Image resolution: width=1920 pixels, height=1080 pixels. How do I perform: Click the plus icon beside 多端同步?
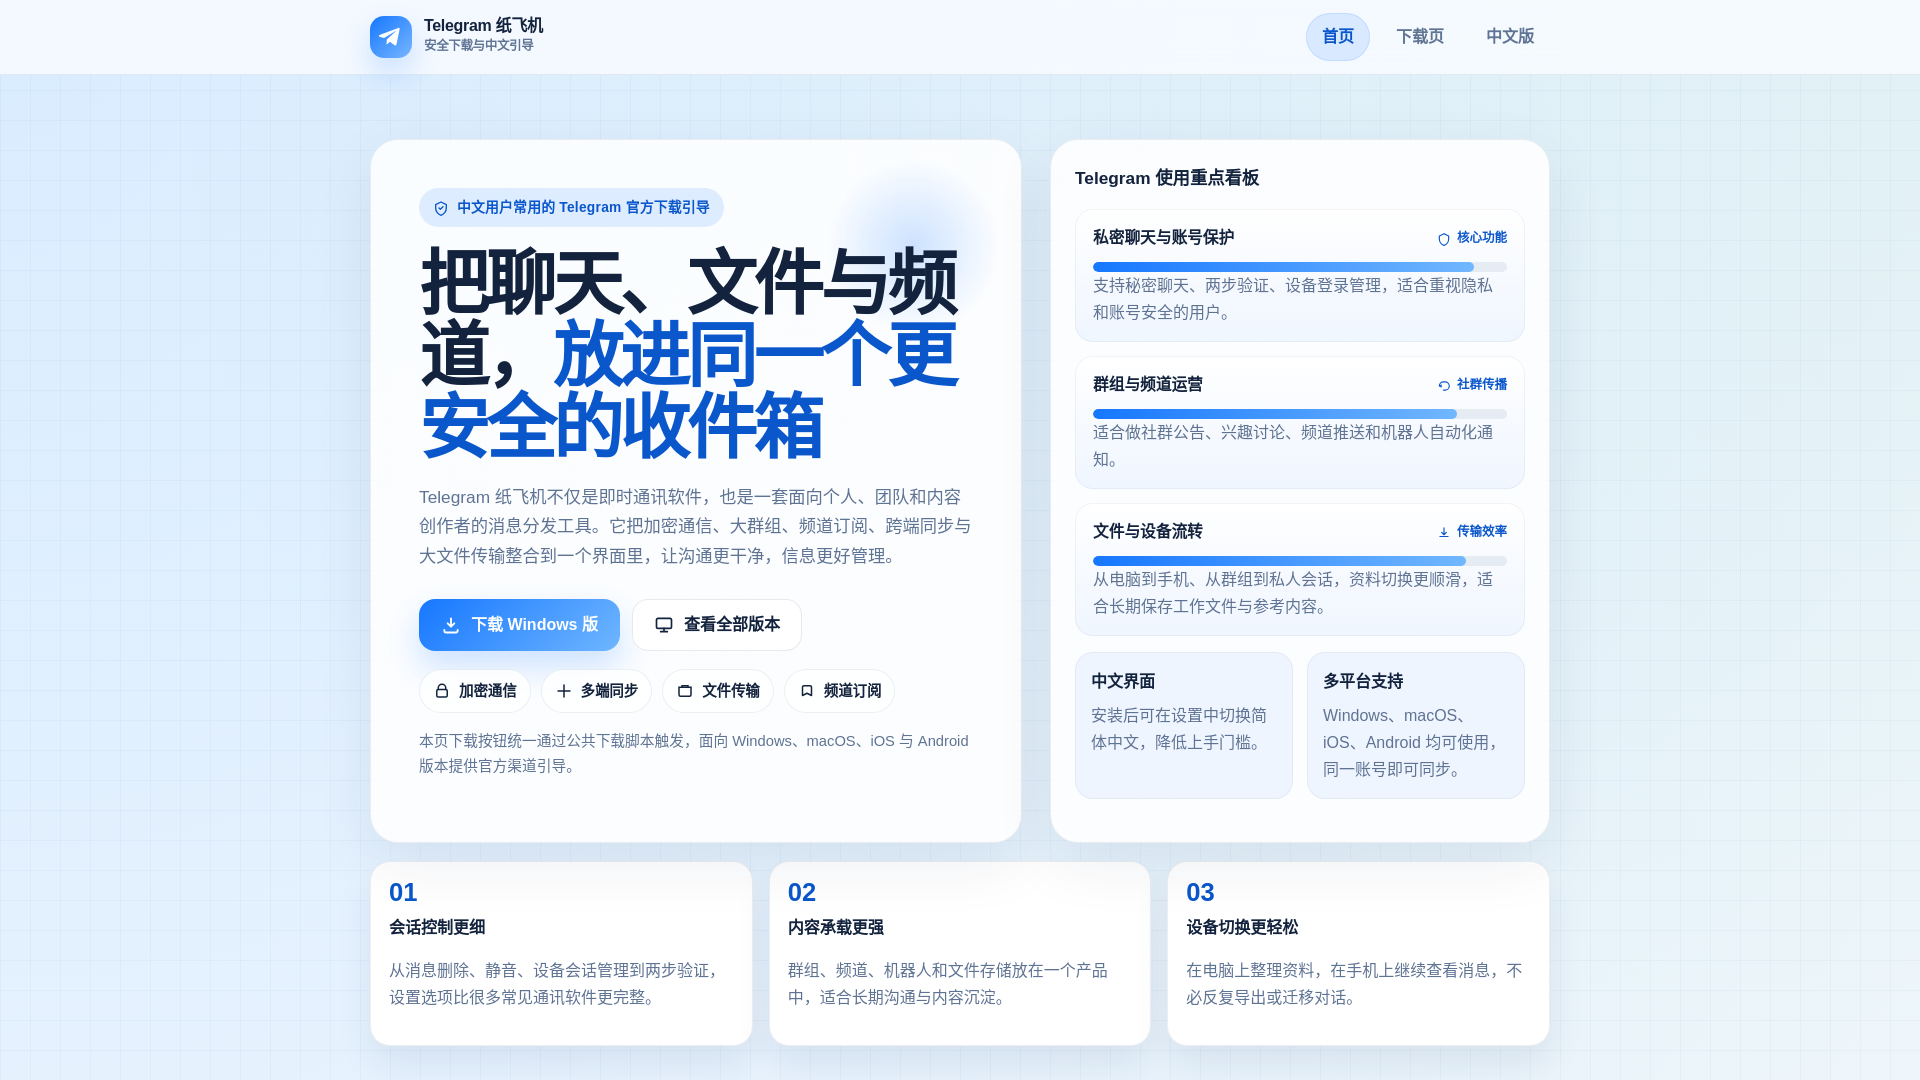pyautogui.click(x=564, y=691)
